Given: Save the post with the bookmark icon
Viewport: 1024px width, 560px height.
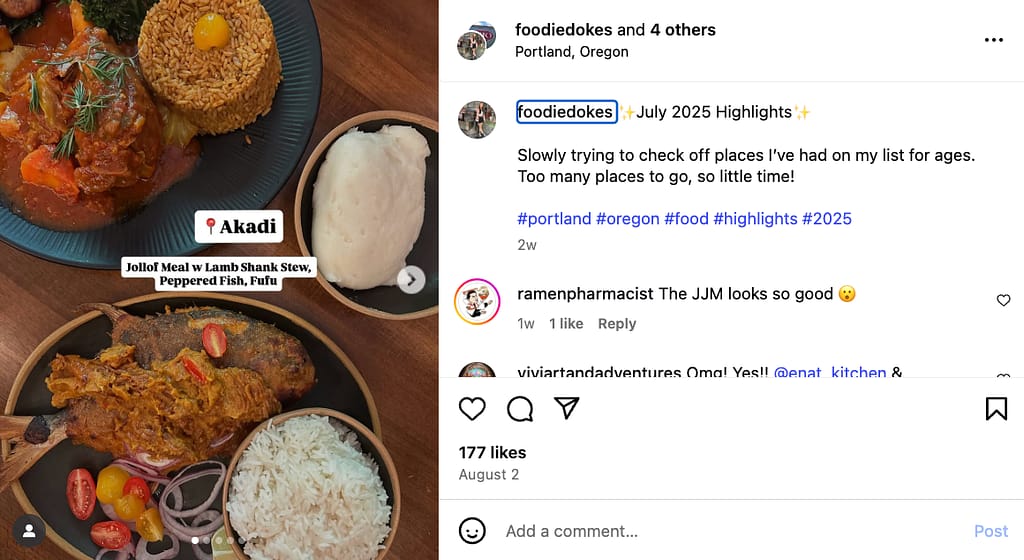Looking at the screenshot, I should click(x=996, y=409).
